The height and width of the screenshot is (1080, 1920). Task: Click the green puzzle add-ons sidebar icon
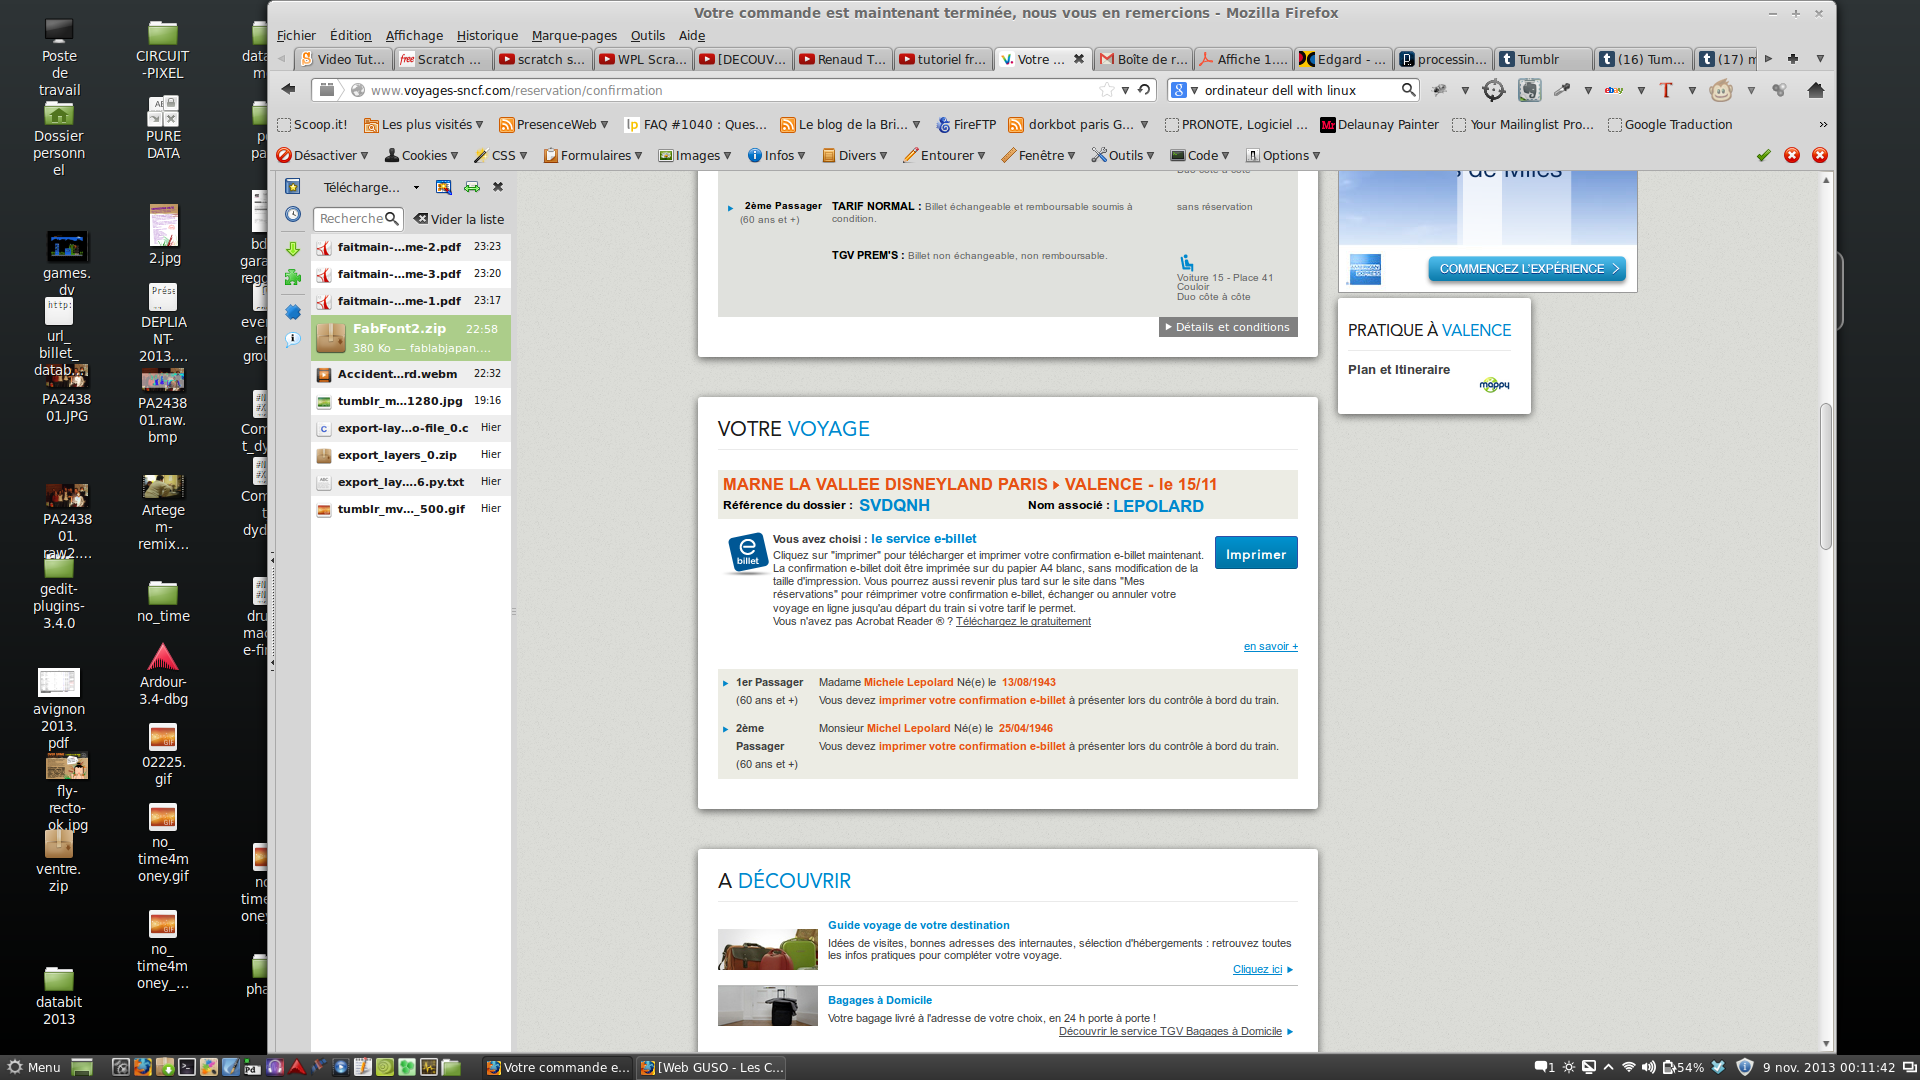pyautogui.click(x=293, y=278)
